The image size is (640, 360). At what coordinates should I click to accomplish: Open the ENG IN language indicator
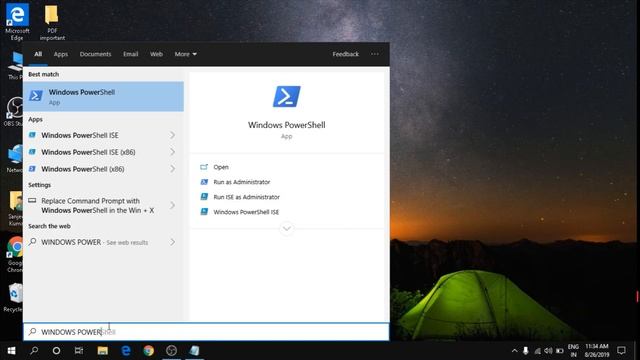click(573, 351)
